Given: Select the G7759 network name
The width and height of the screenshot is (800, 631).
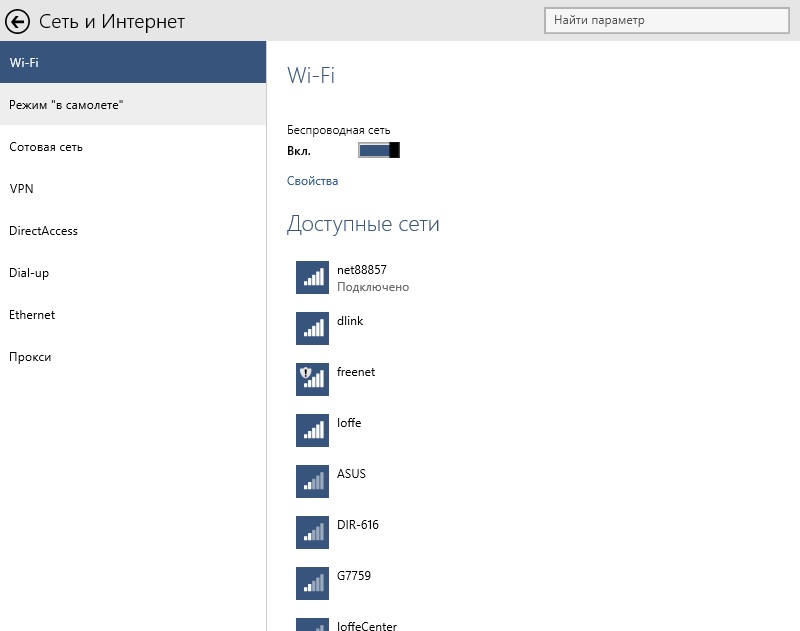Looking at the screenshot, I should [x=354, y=576].
